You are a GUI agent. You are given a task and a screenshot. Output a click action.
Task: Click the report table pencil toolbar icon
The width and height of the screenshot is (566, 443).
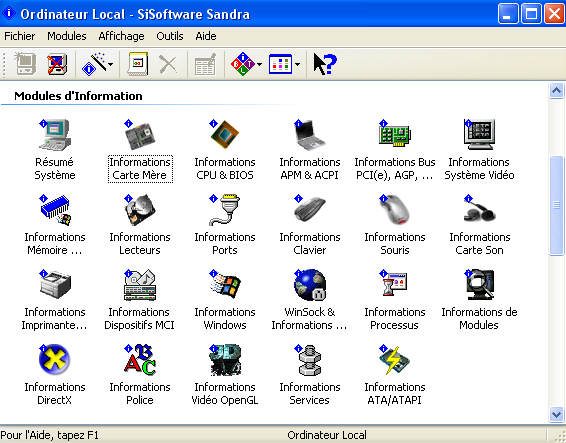[x=205, y=64]
